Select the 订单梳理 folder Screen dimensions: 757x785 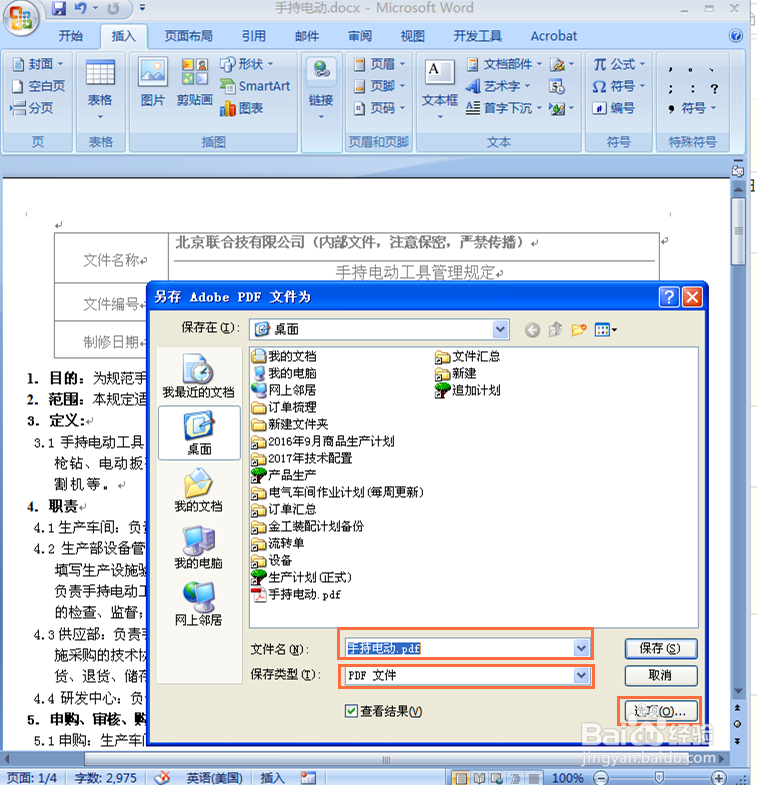pyautogui.click(x=284, y=407)
